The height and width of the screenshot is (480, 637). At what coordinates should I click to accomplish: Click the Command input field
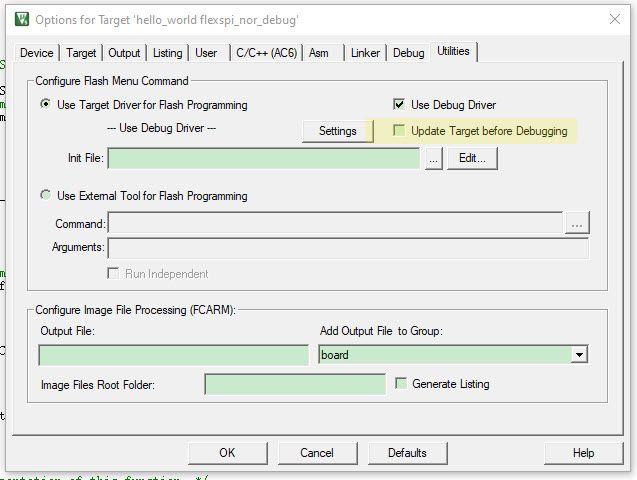click(x=336, y=223)
